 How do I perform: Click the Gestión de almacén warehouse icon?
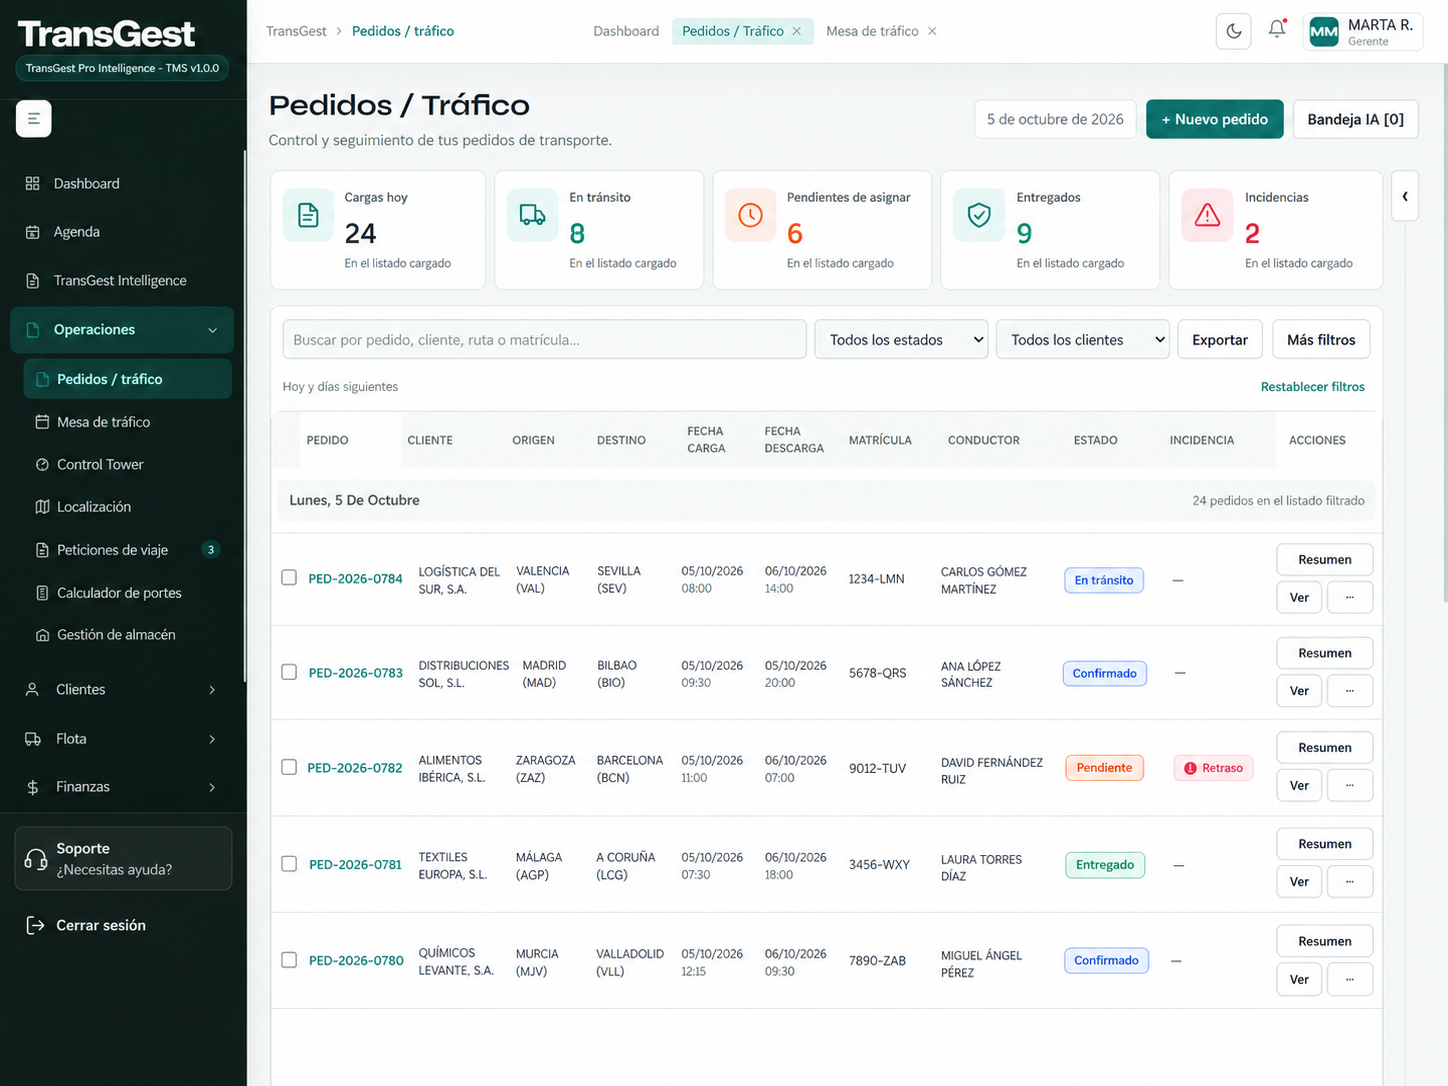(42, 635)
